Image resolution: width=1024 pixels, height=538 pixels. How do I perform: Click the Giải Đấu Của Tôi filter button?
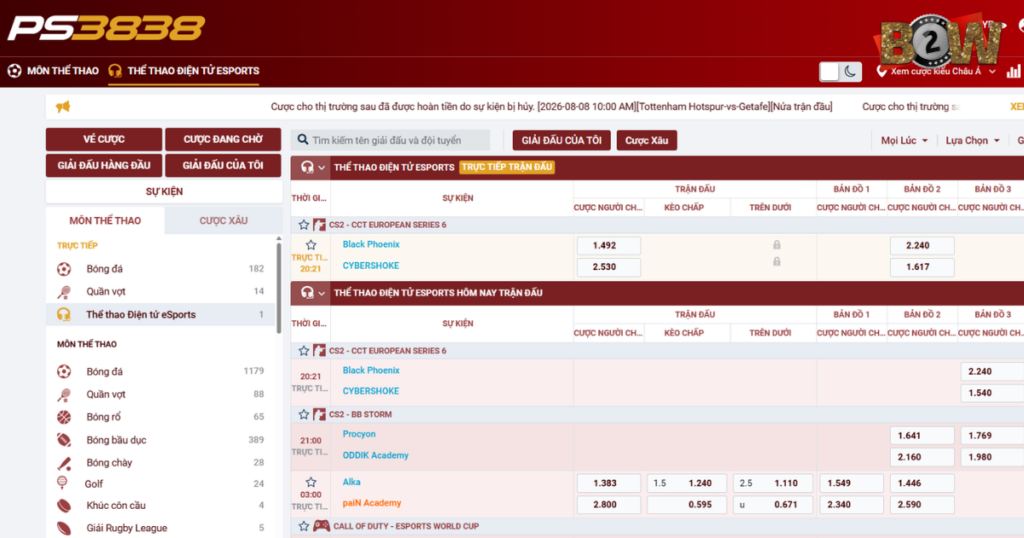(x=562, y=140)
